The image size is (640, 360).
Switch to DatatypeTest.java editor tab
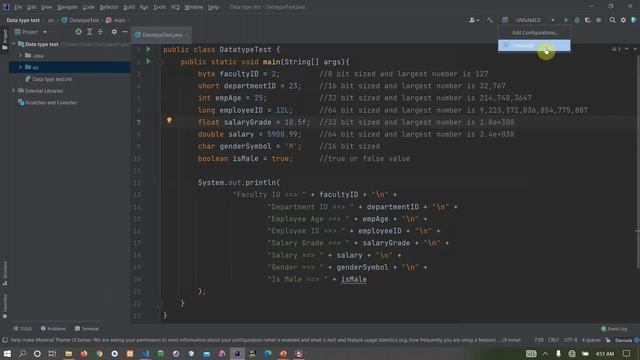click(x=161, y=35)
